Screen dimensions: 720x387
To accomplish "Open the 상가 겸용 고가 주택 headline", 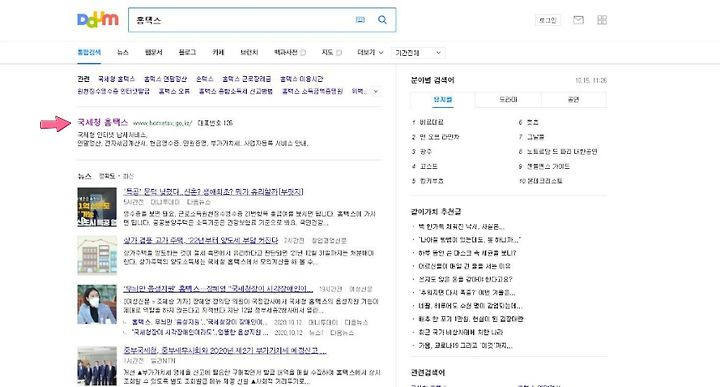I will pyautogui.click(x=201, y=240).
